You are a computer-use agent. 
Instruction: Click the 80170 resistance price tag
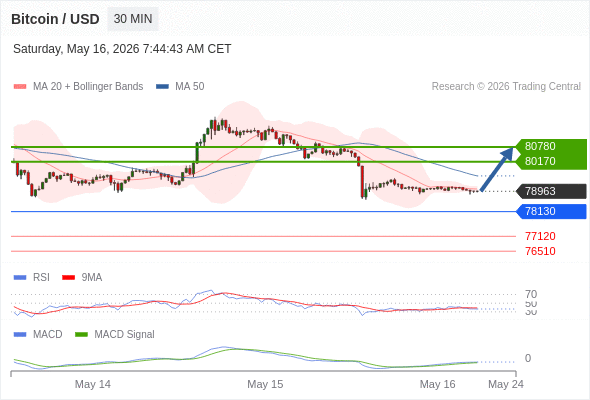coord(551,161)
